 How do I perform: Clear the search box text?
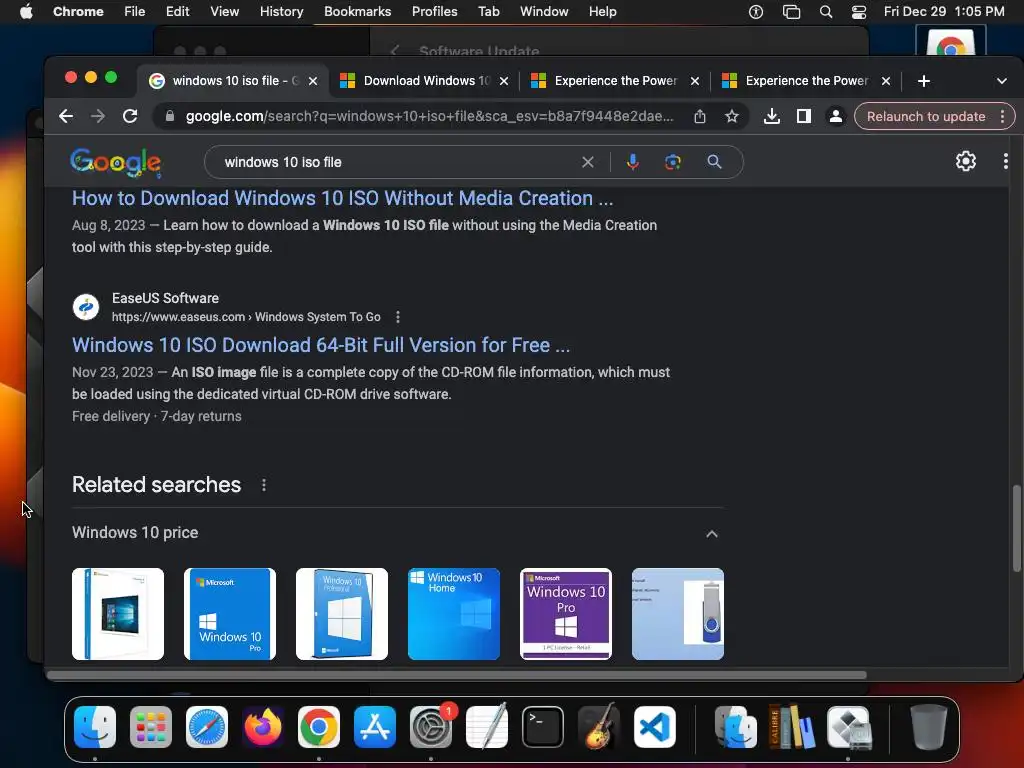[x=588, y=162]
